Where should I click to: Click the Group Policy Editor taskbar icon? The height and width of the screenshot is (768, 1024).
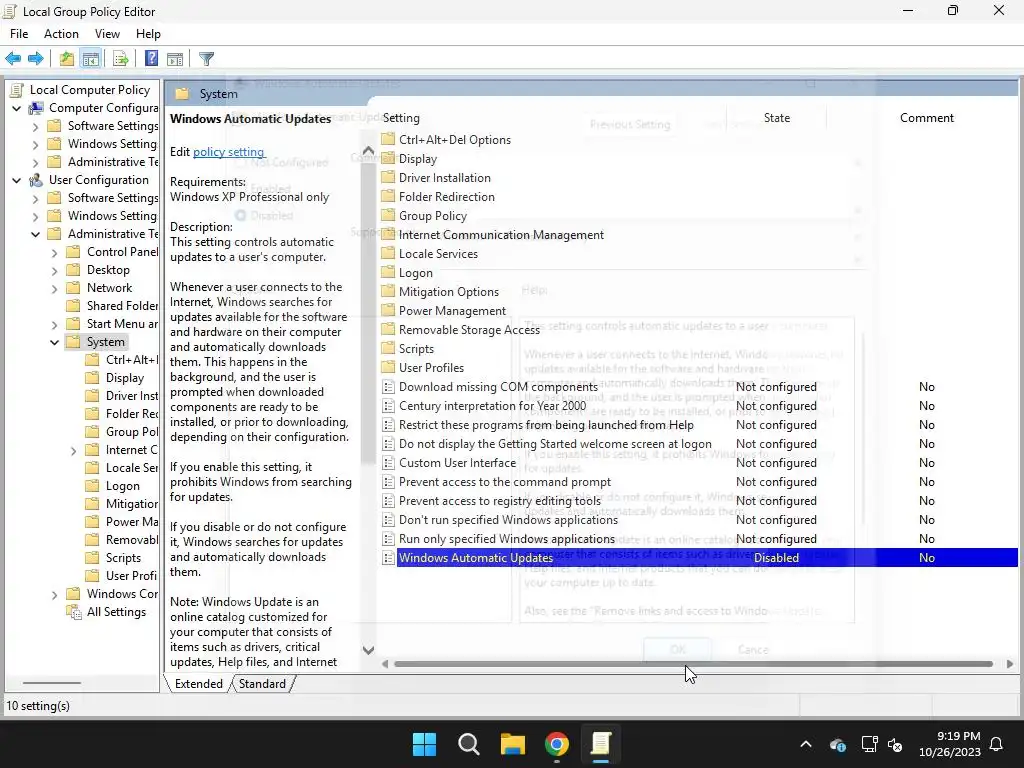[601, 744]
